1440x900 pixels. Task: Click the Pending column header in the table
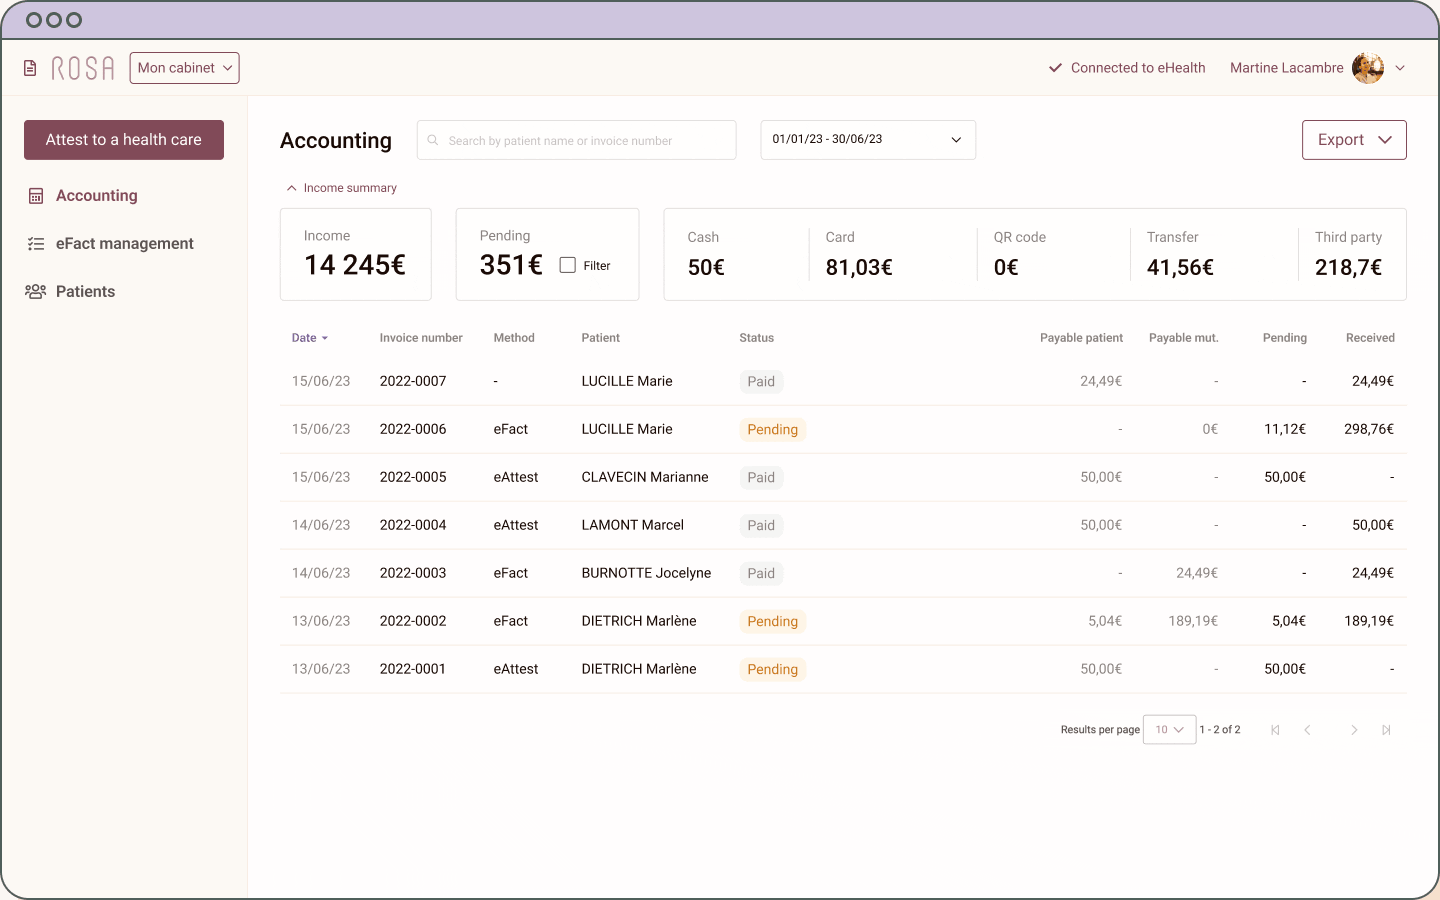pos(1285,338)
